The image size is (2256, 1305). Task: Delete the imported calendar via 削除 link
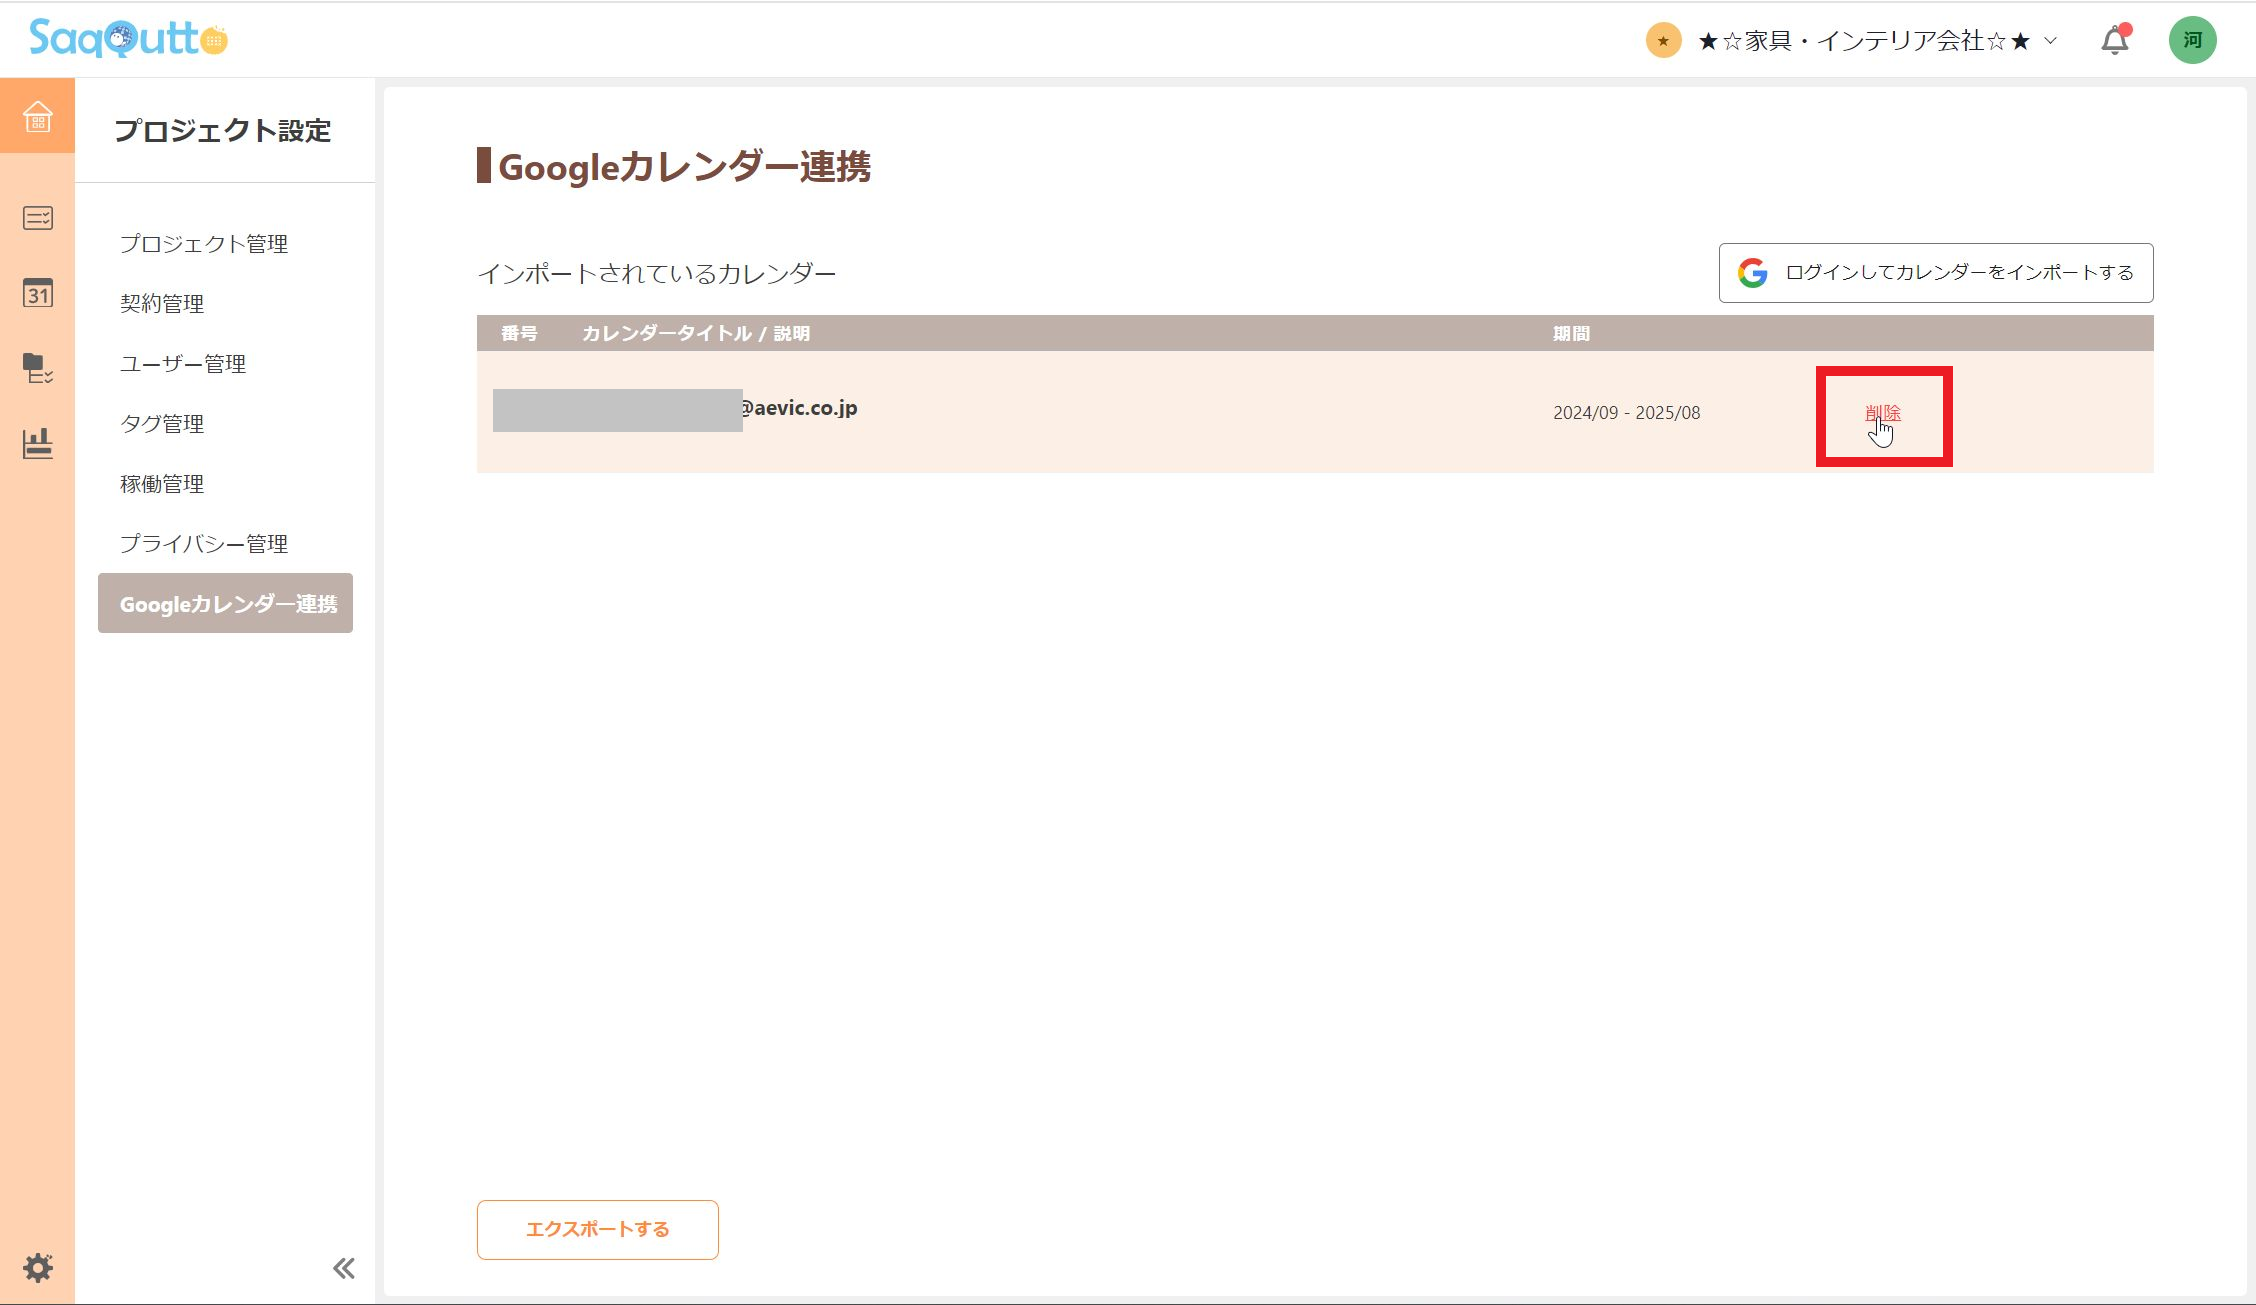click(1884, 412)
